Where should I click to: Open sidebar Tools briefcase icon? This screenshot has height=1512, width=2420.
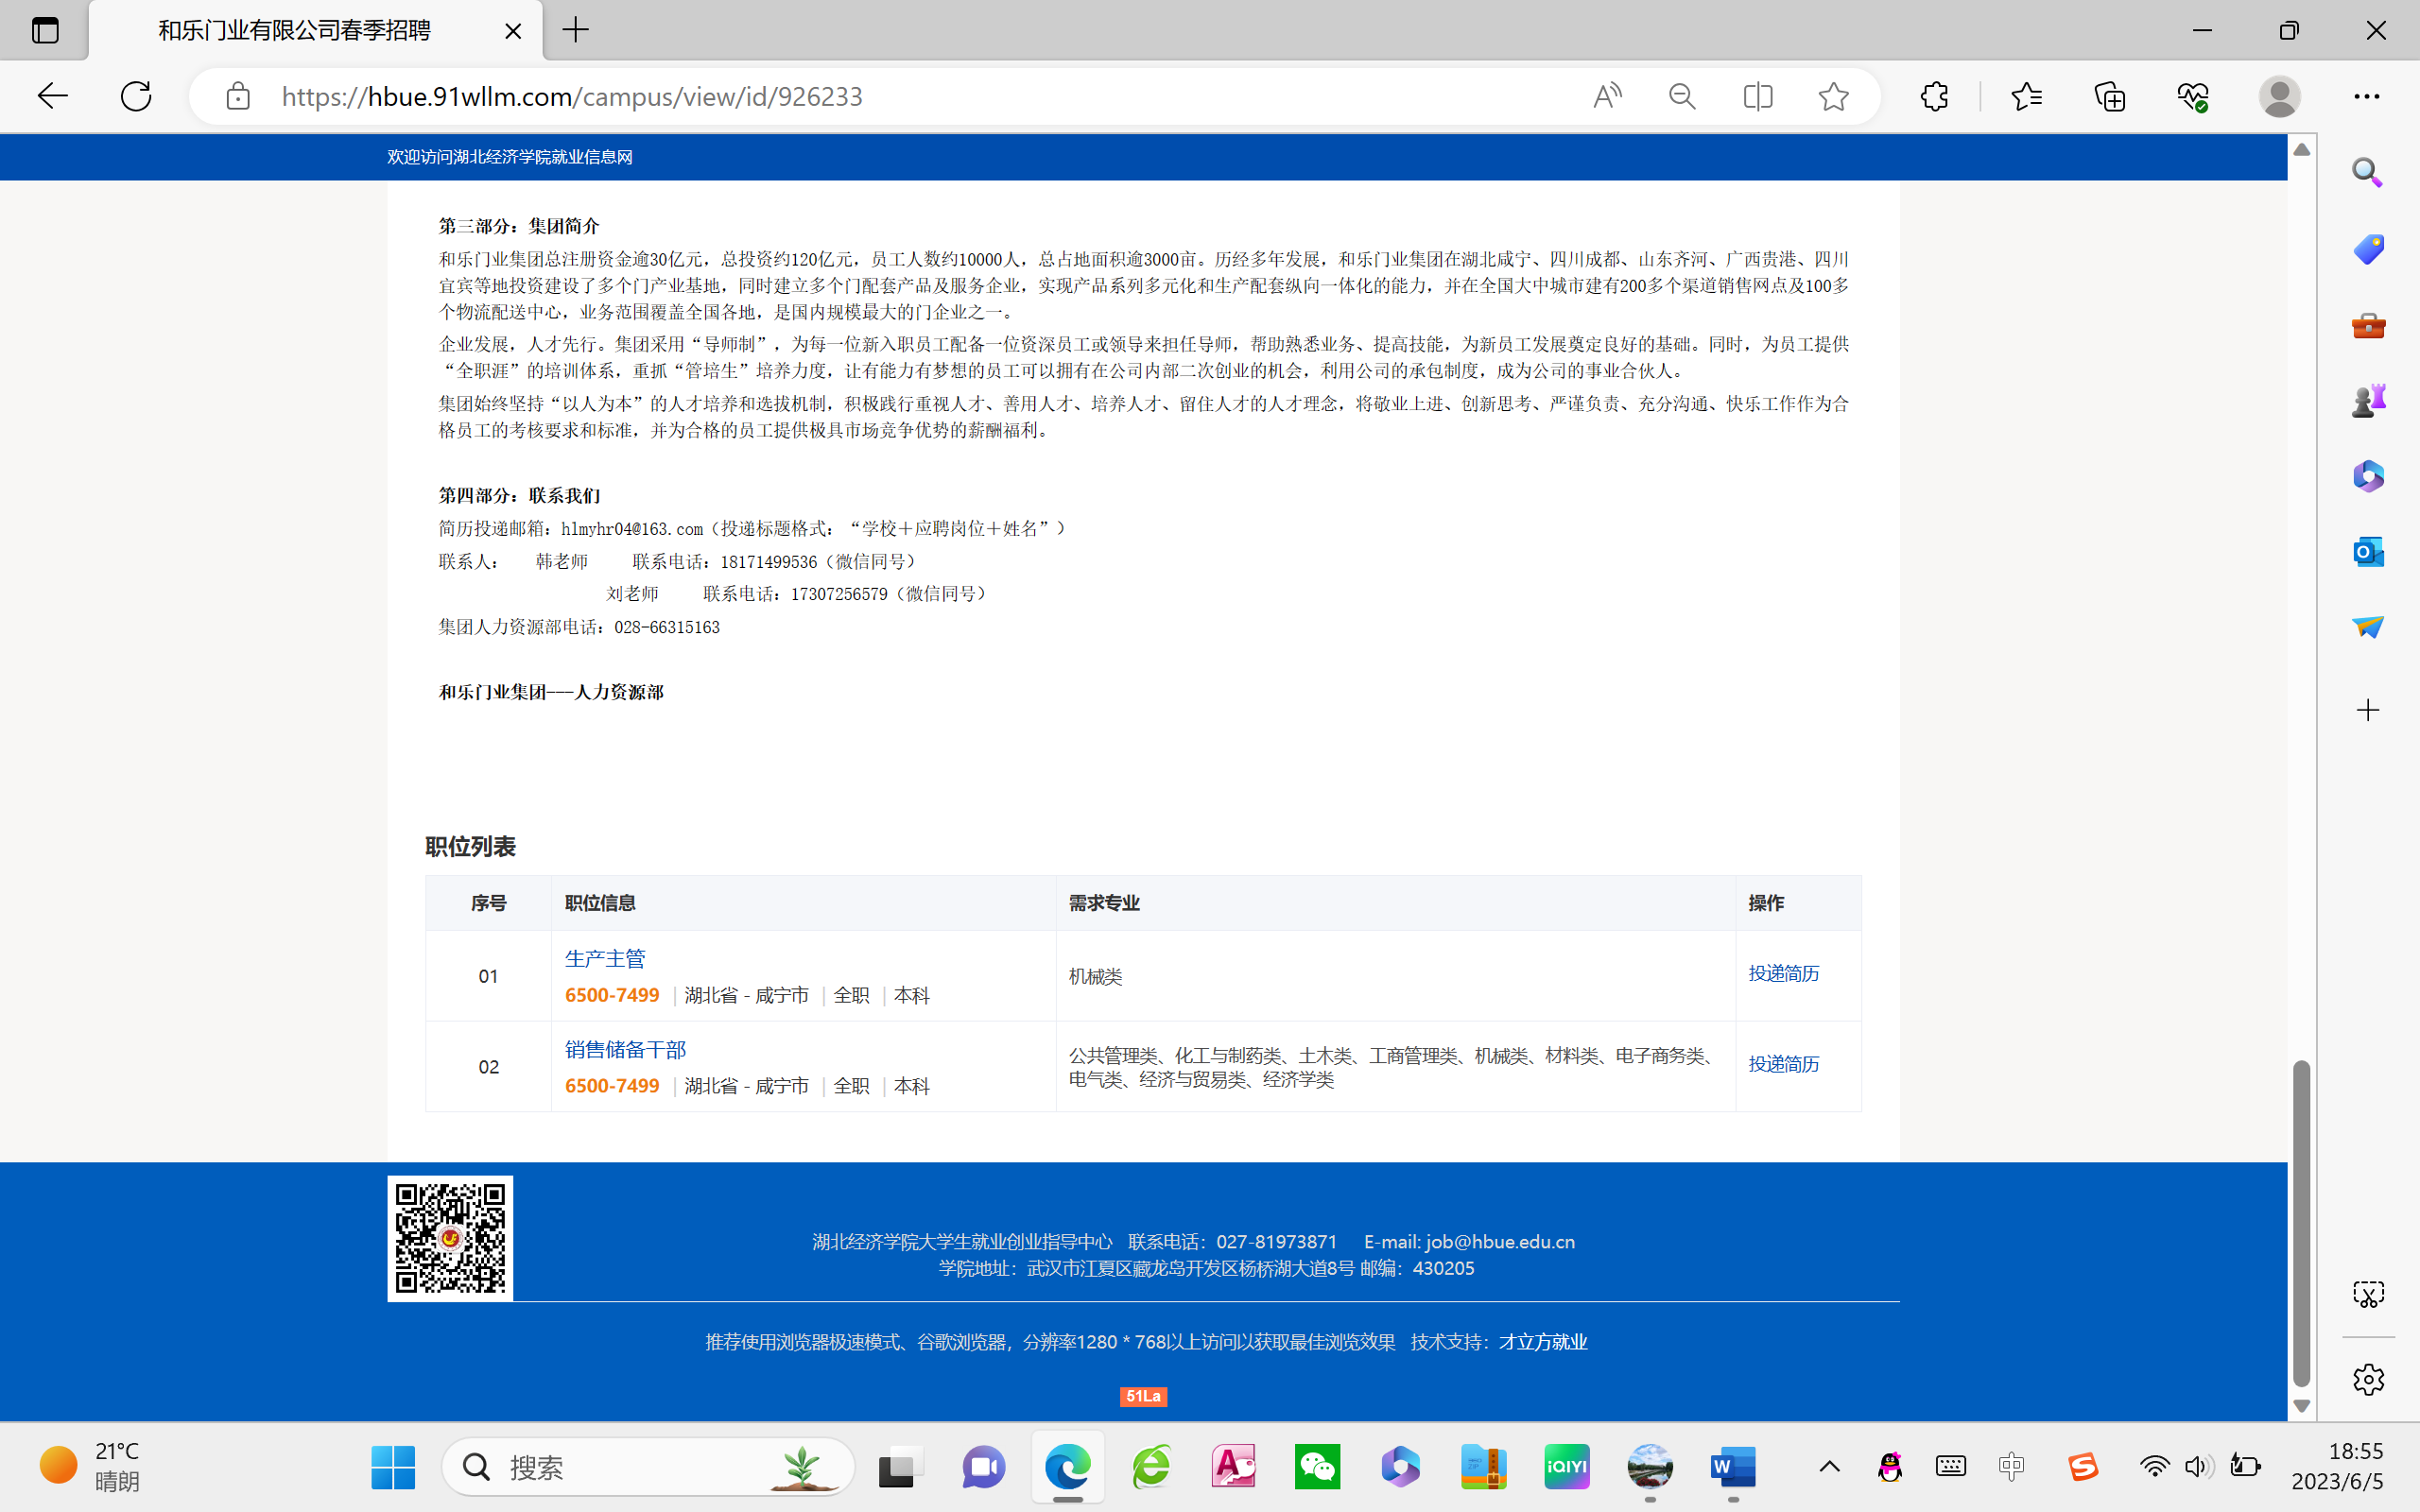(2367, 325)
